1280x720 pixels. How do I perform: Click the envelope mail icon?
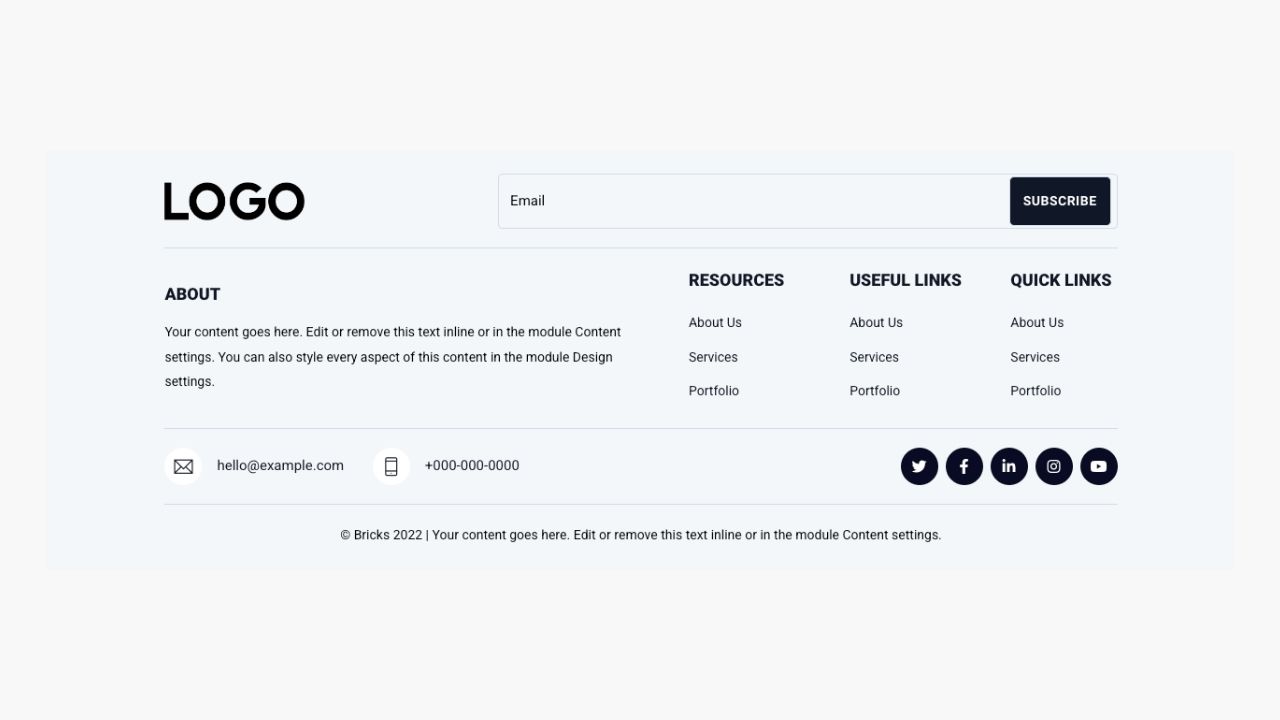pos(183,466)
